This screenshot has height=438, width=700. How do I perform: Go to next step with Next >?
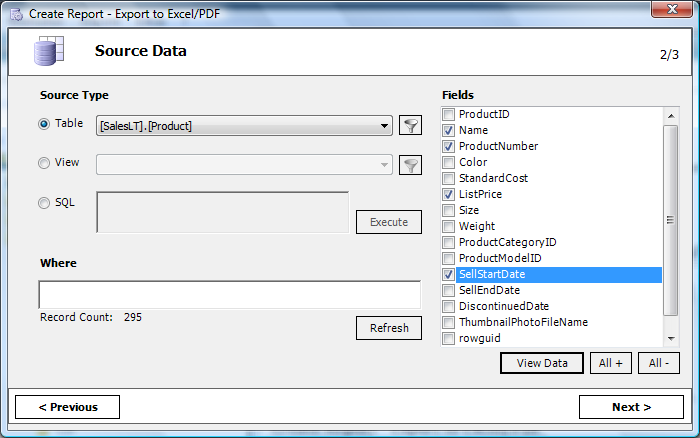[631, 407]
